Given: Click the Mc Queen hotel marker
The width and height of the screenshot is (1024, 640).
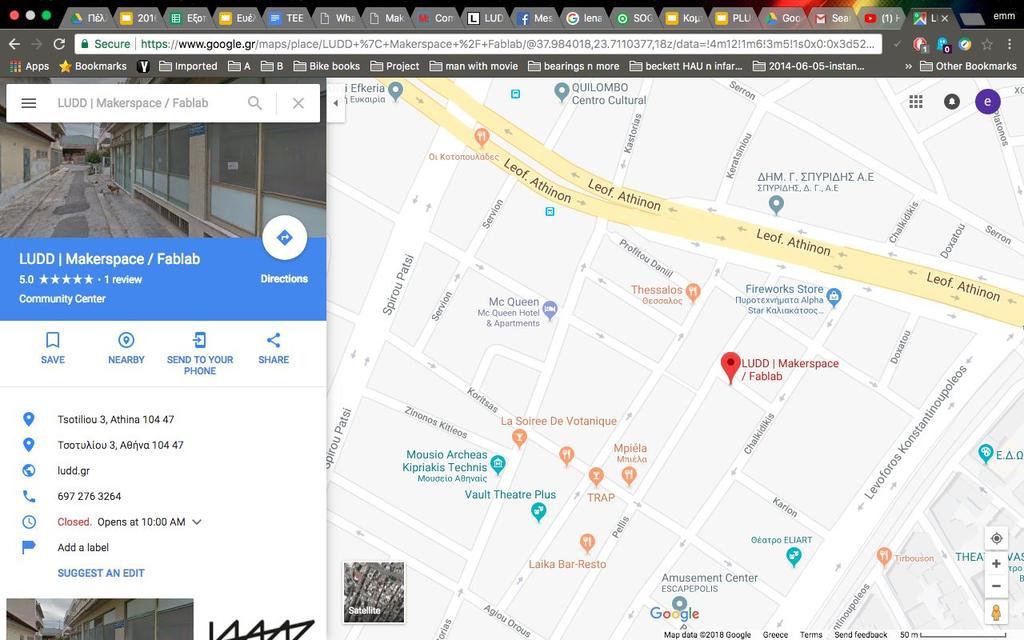Looking at the screenshot, I should 550,310.
